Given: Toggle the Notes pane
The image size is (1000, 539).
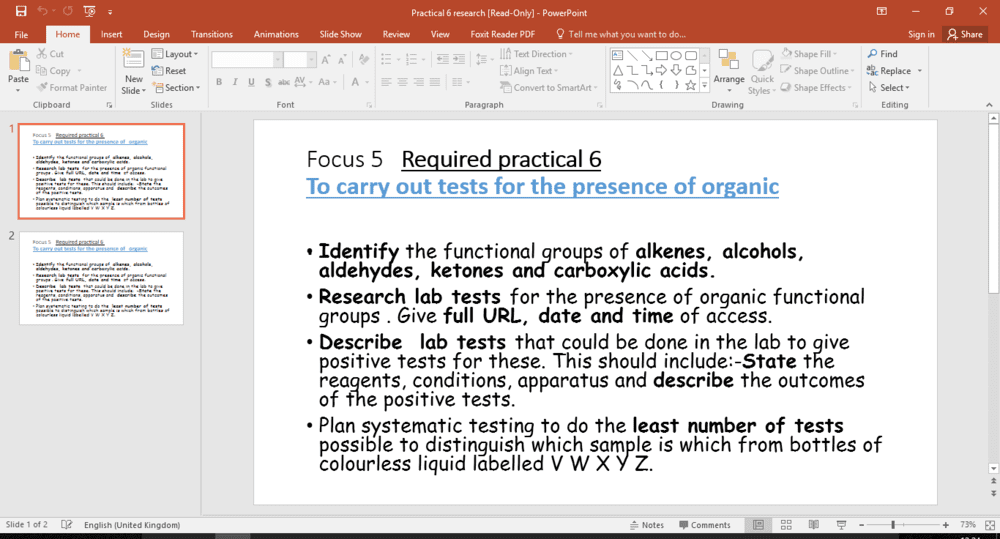Looking at the screenshot, I should click(645, 525).
